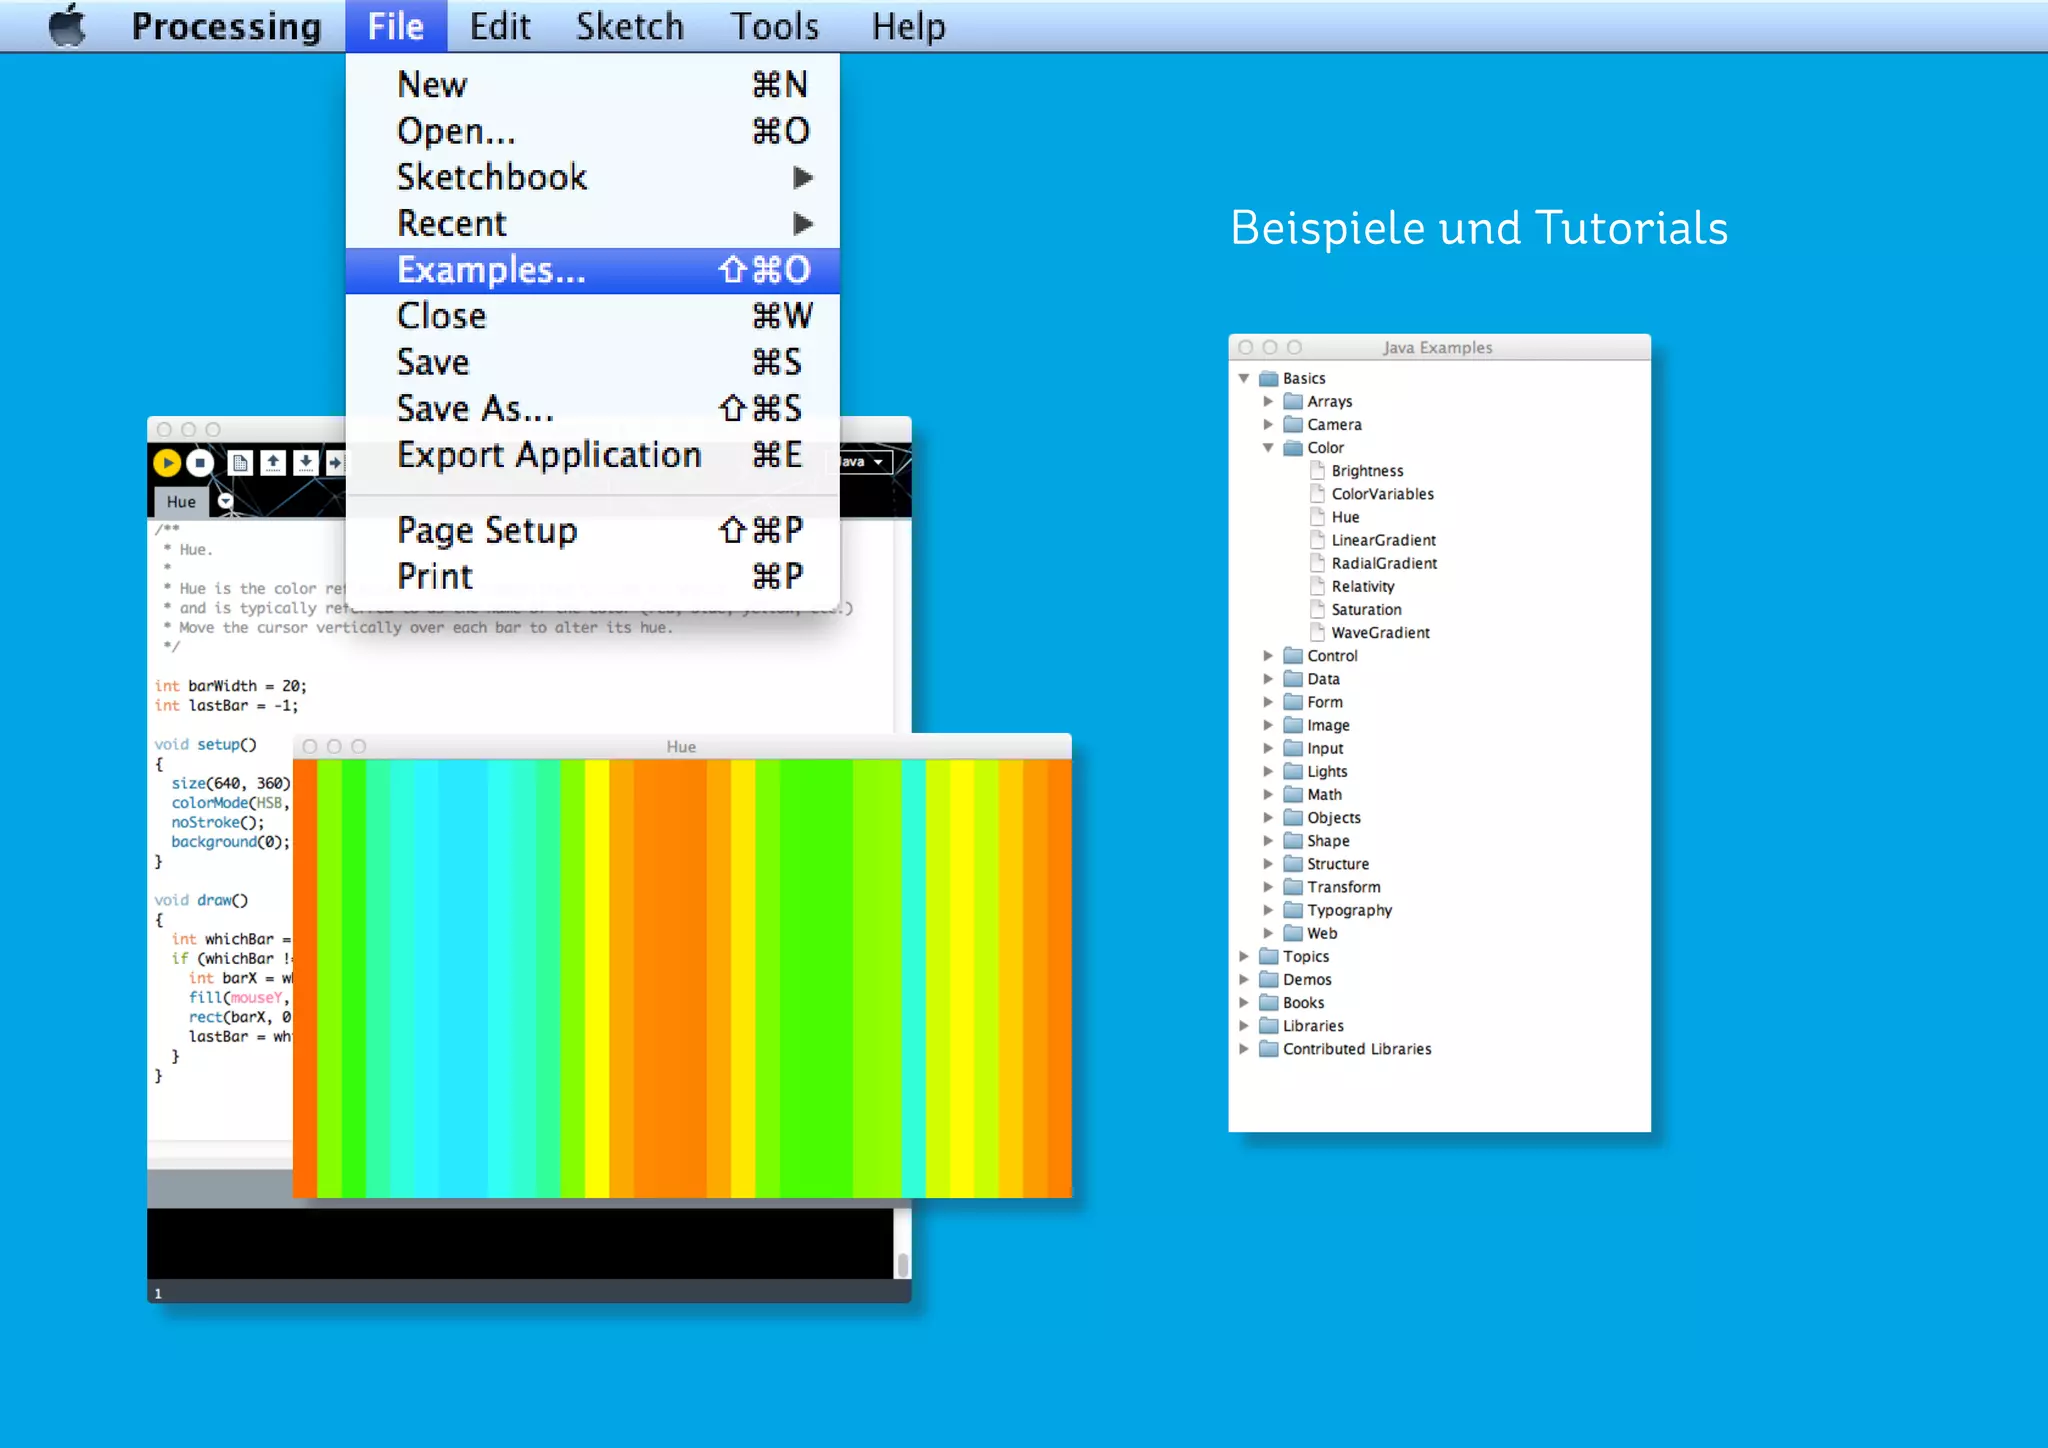
Task: Select the Form folder
Action: [1313, 702]
